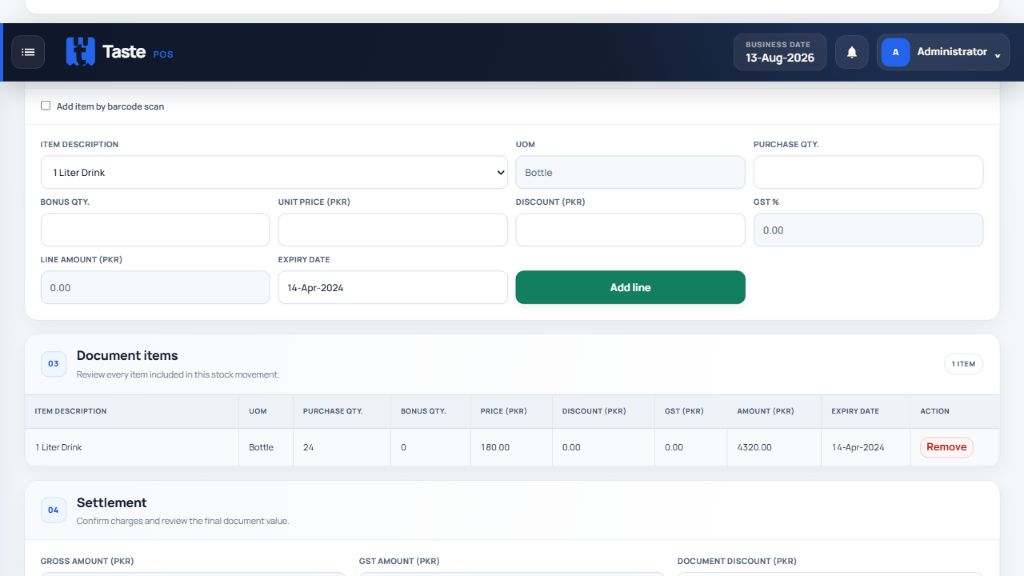
Task: Click the 03 step badge
Action: (x=54, y=364)
